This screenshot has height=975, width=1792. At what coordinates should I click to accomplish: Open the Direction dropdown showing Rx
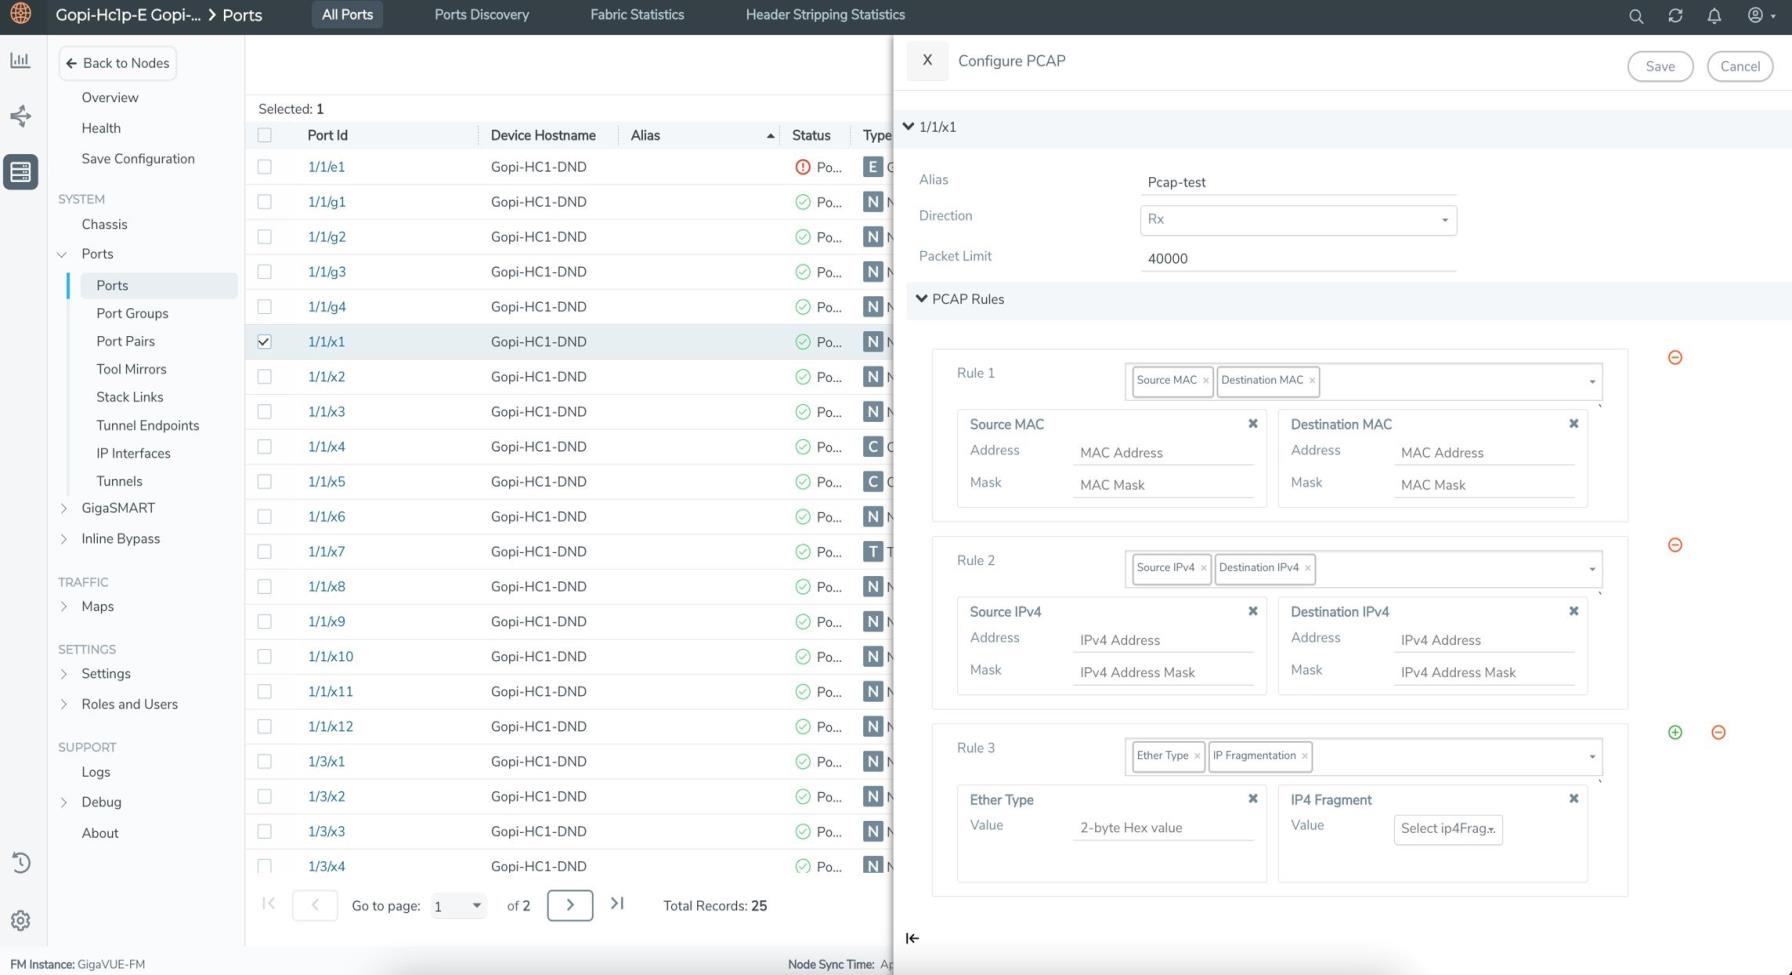pyautogui.click(x=1297, y=220)
